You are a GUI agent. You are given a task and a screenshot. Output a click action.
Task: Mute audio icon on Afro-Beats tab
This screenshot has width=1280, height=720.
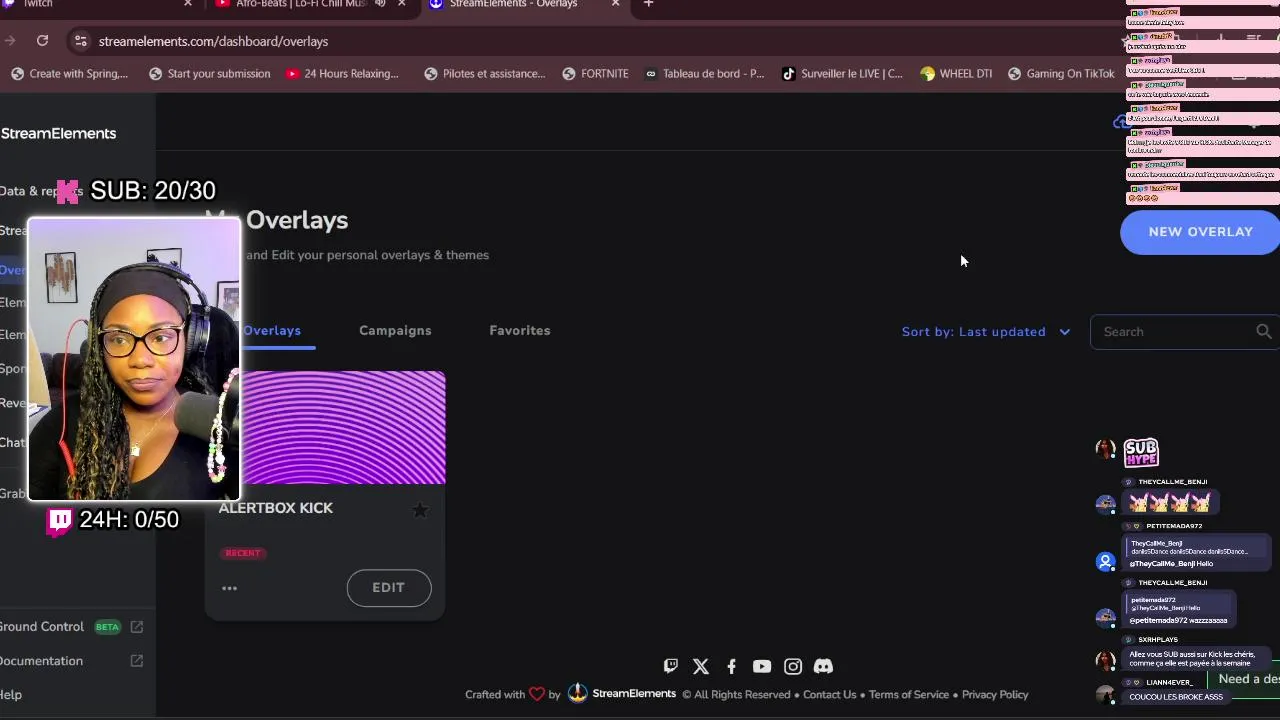click(x=380, y=4)
